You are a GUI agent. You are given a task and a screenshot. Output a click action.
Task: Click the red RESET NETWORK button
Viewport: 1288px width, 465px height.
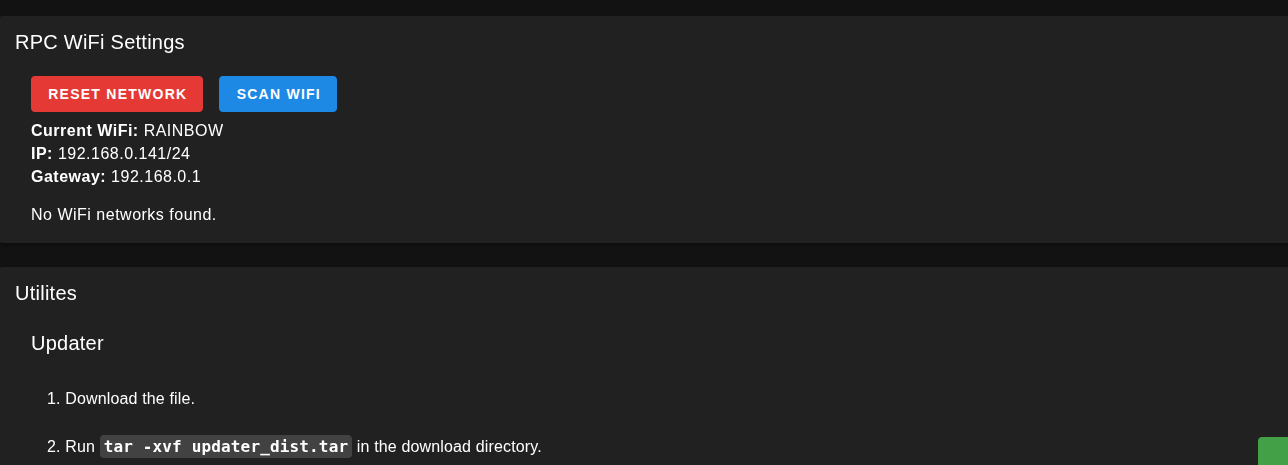click(117, 94)
